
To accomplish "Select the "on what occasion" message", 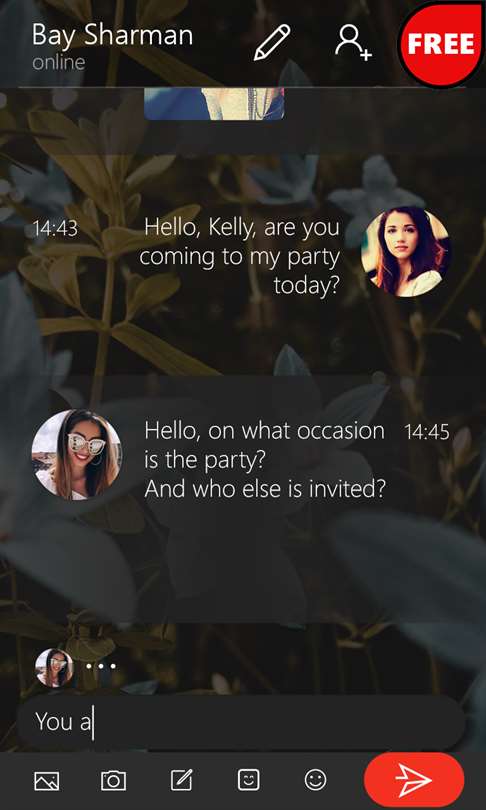I will [265, 460].
